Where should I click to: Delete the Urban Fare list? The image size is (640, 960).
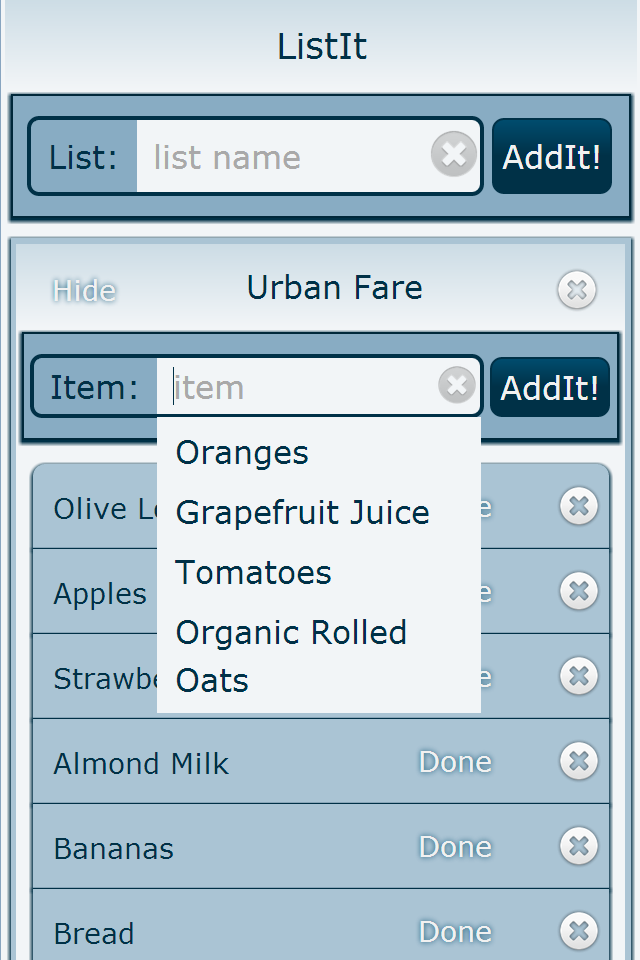[x=577, y=290]
